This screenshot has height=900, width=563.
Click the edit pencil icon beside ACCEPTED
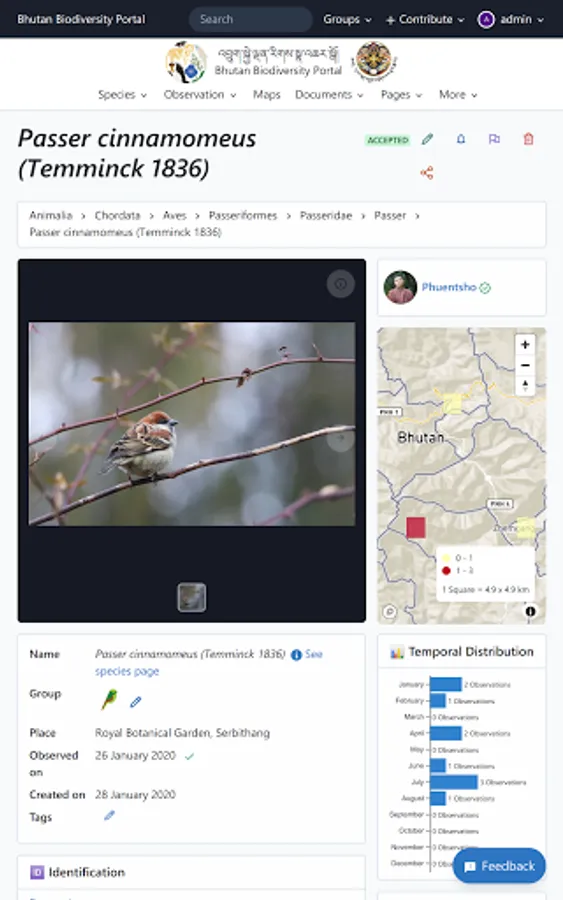point(427,139)
